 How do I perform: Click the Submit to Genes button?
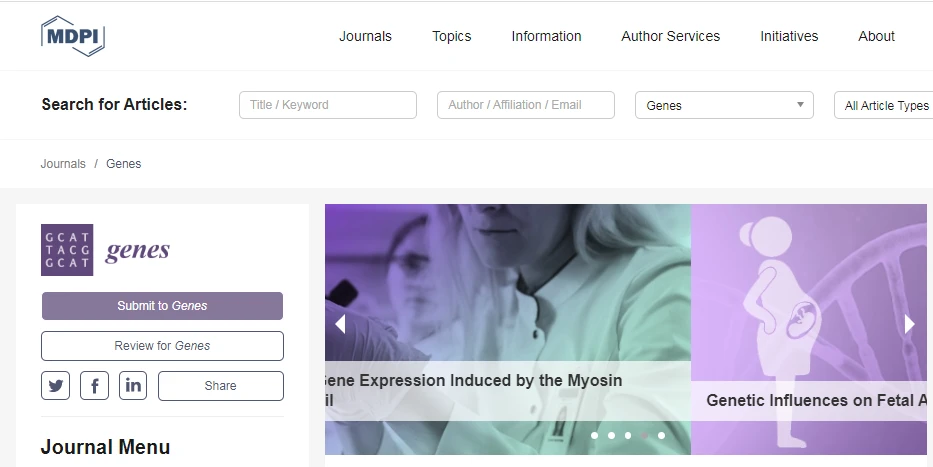pos(162,306)
